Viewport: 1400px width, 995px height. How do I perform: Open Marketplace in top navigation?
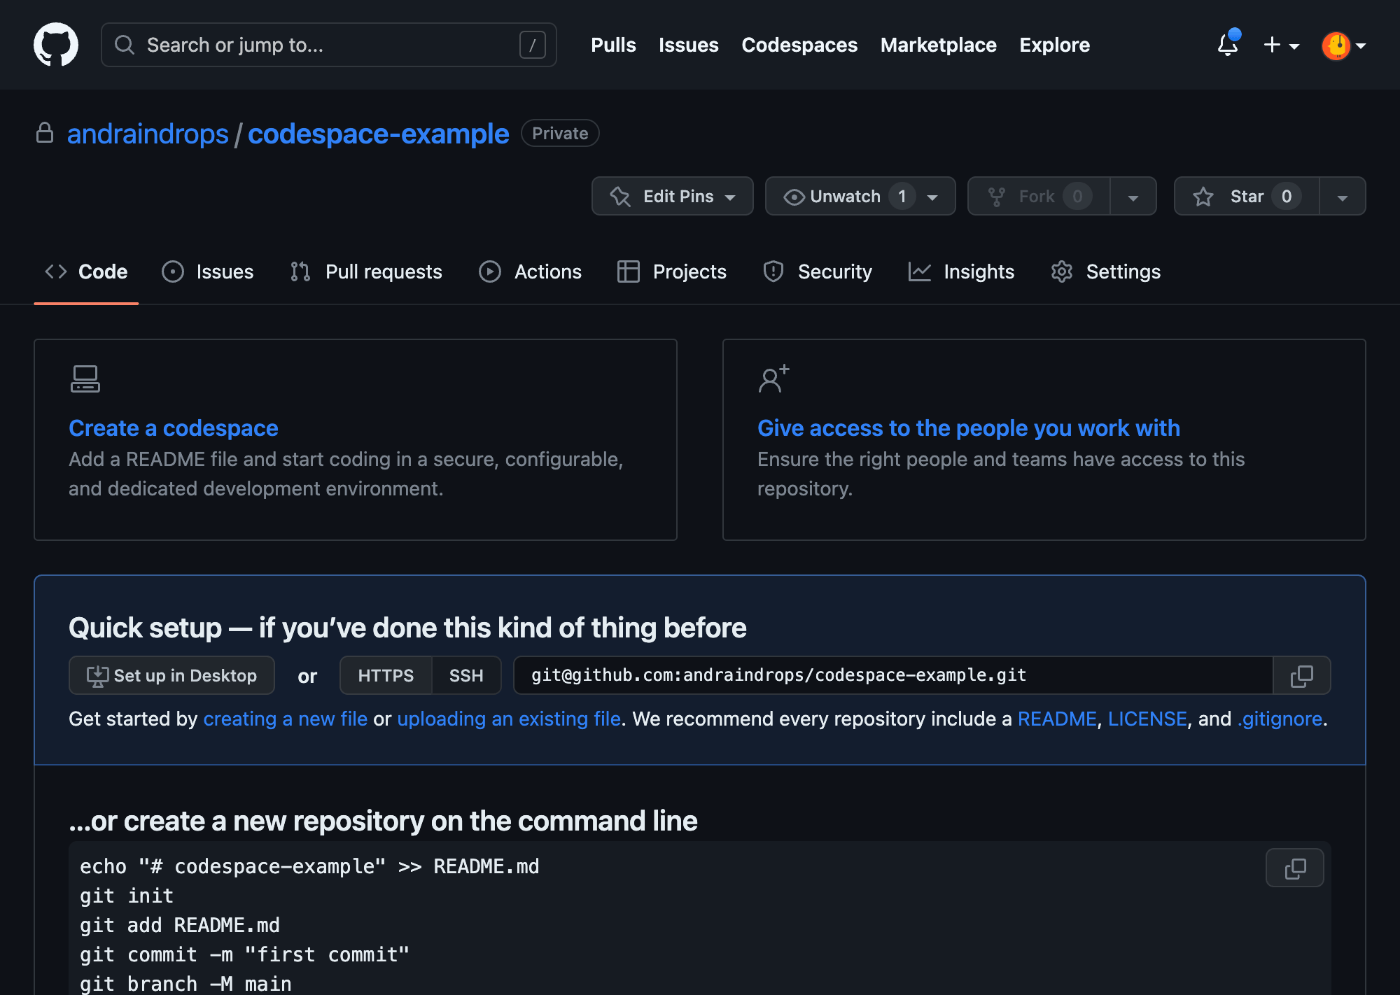click(938, 45)
